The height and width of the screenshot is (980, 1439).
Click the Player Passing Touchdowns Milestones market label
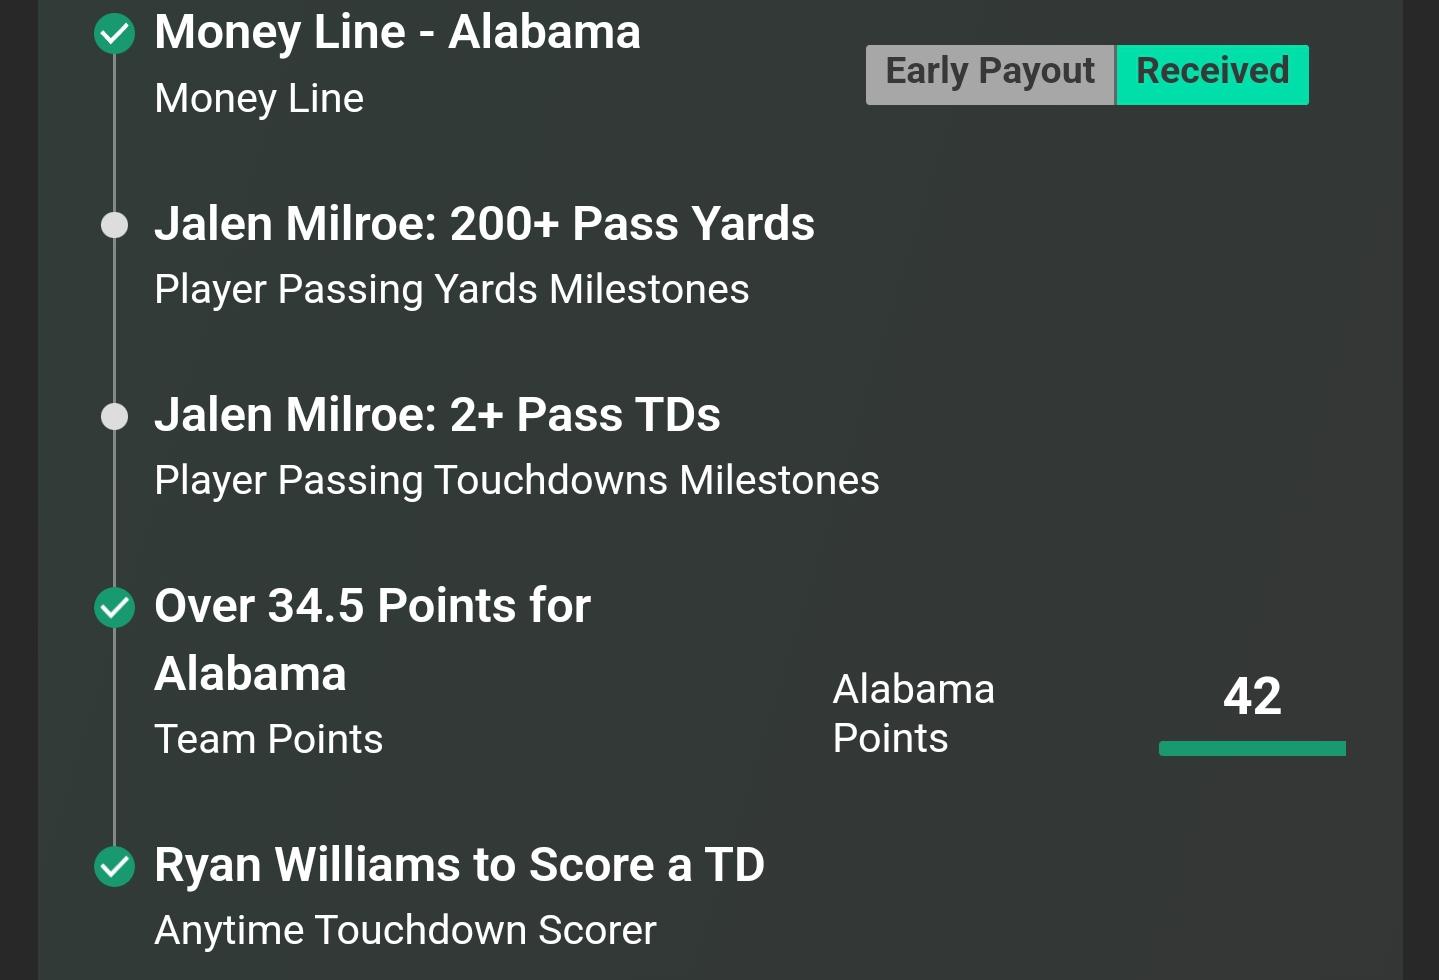pos(516,481)
